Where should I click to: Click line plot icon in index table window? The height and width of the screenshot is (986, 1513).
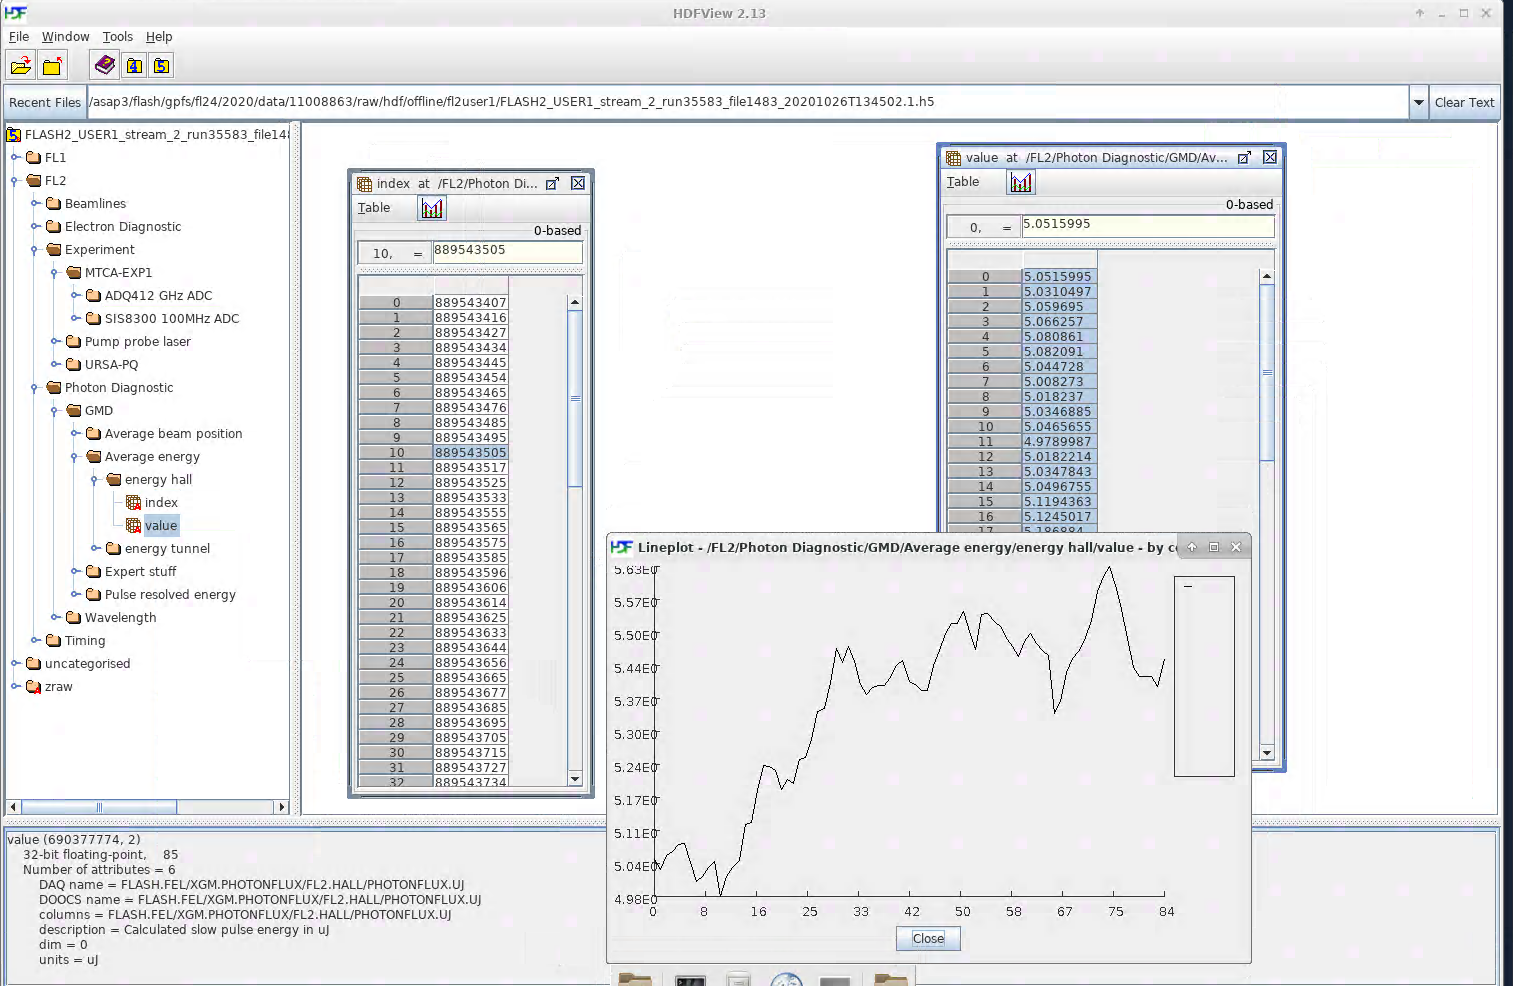432,208
